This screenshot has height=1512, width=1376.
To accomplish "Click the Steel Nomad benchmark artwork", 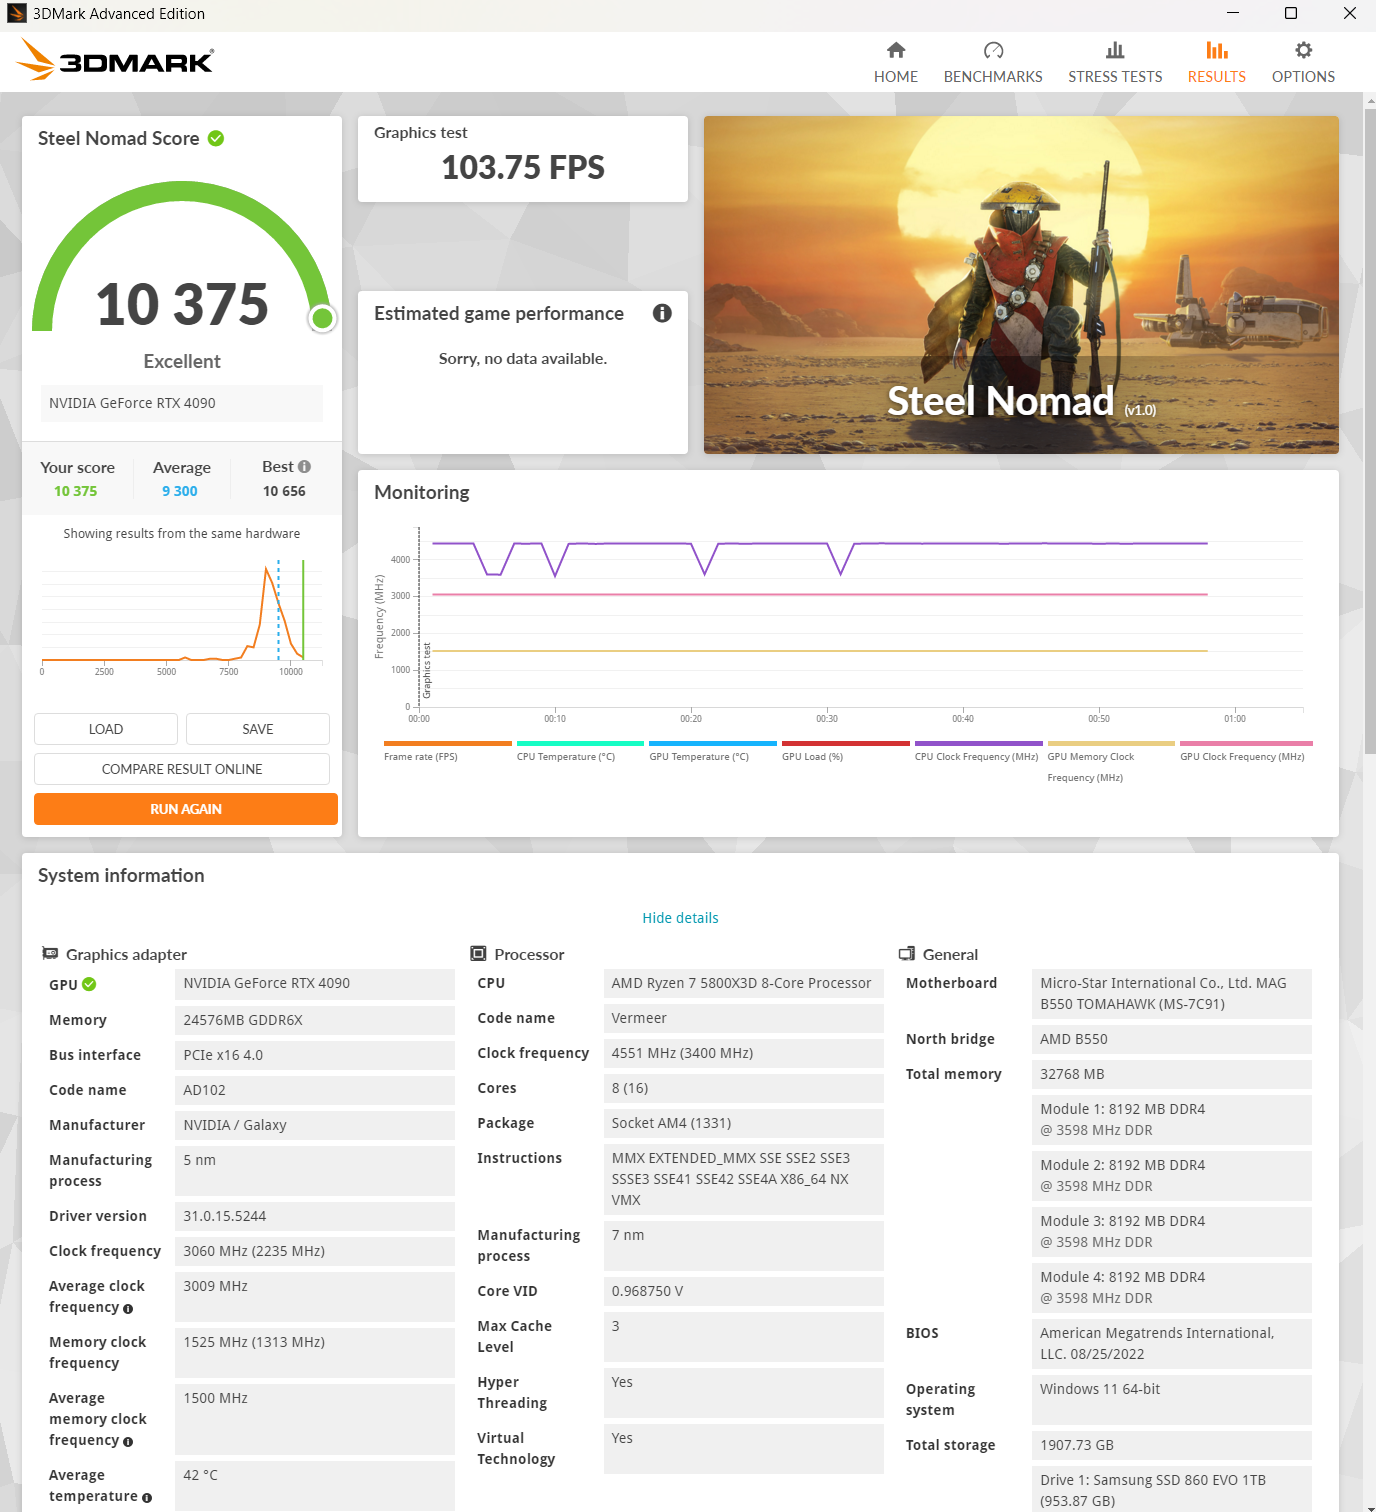I will pyautogui.click(x=1021, y=285).
